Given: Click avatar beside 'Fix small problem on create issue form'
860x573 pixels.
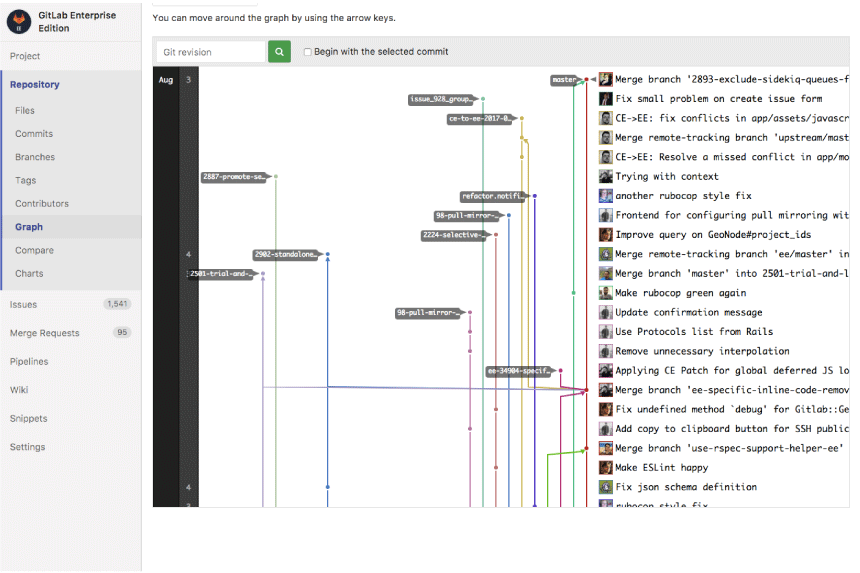Looking at the screenshot, I should pyautogui.click(x=606, y=99).
